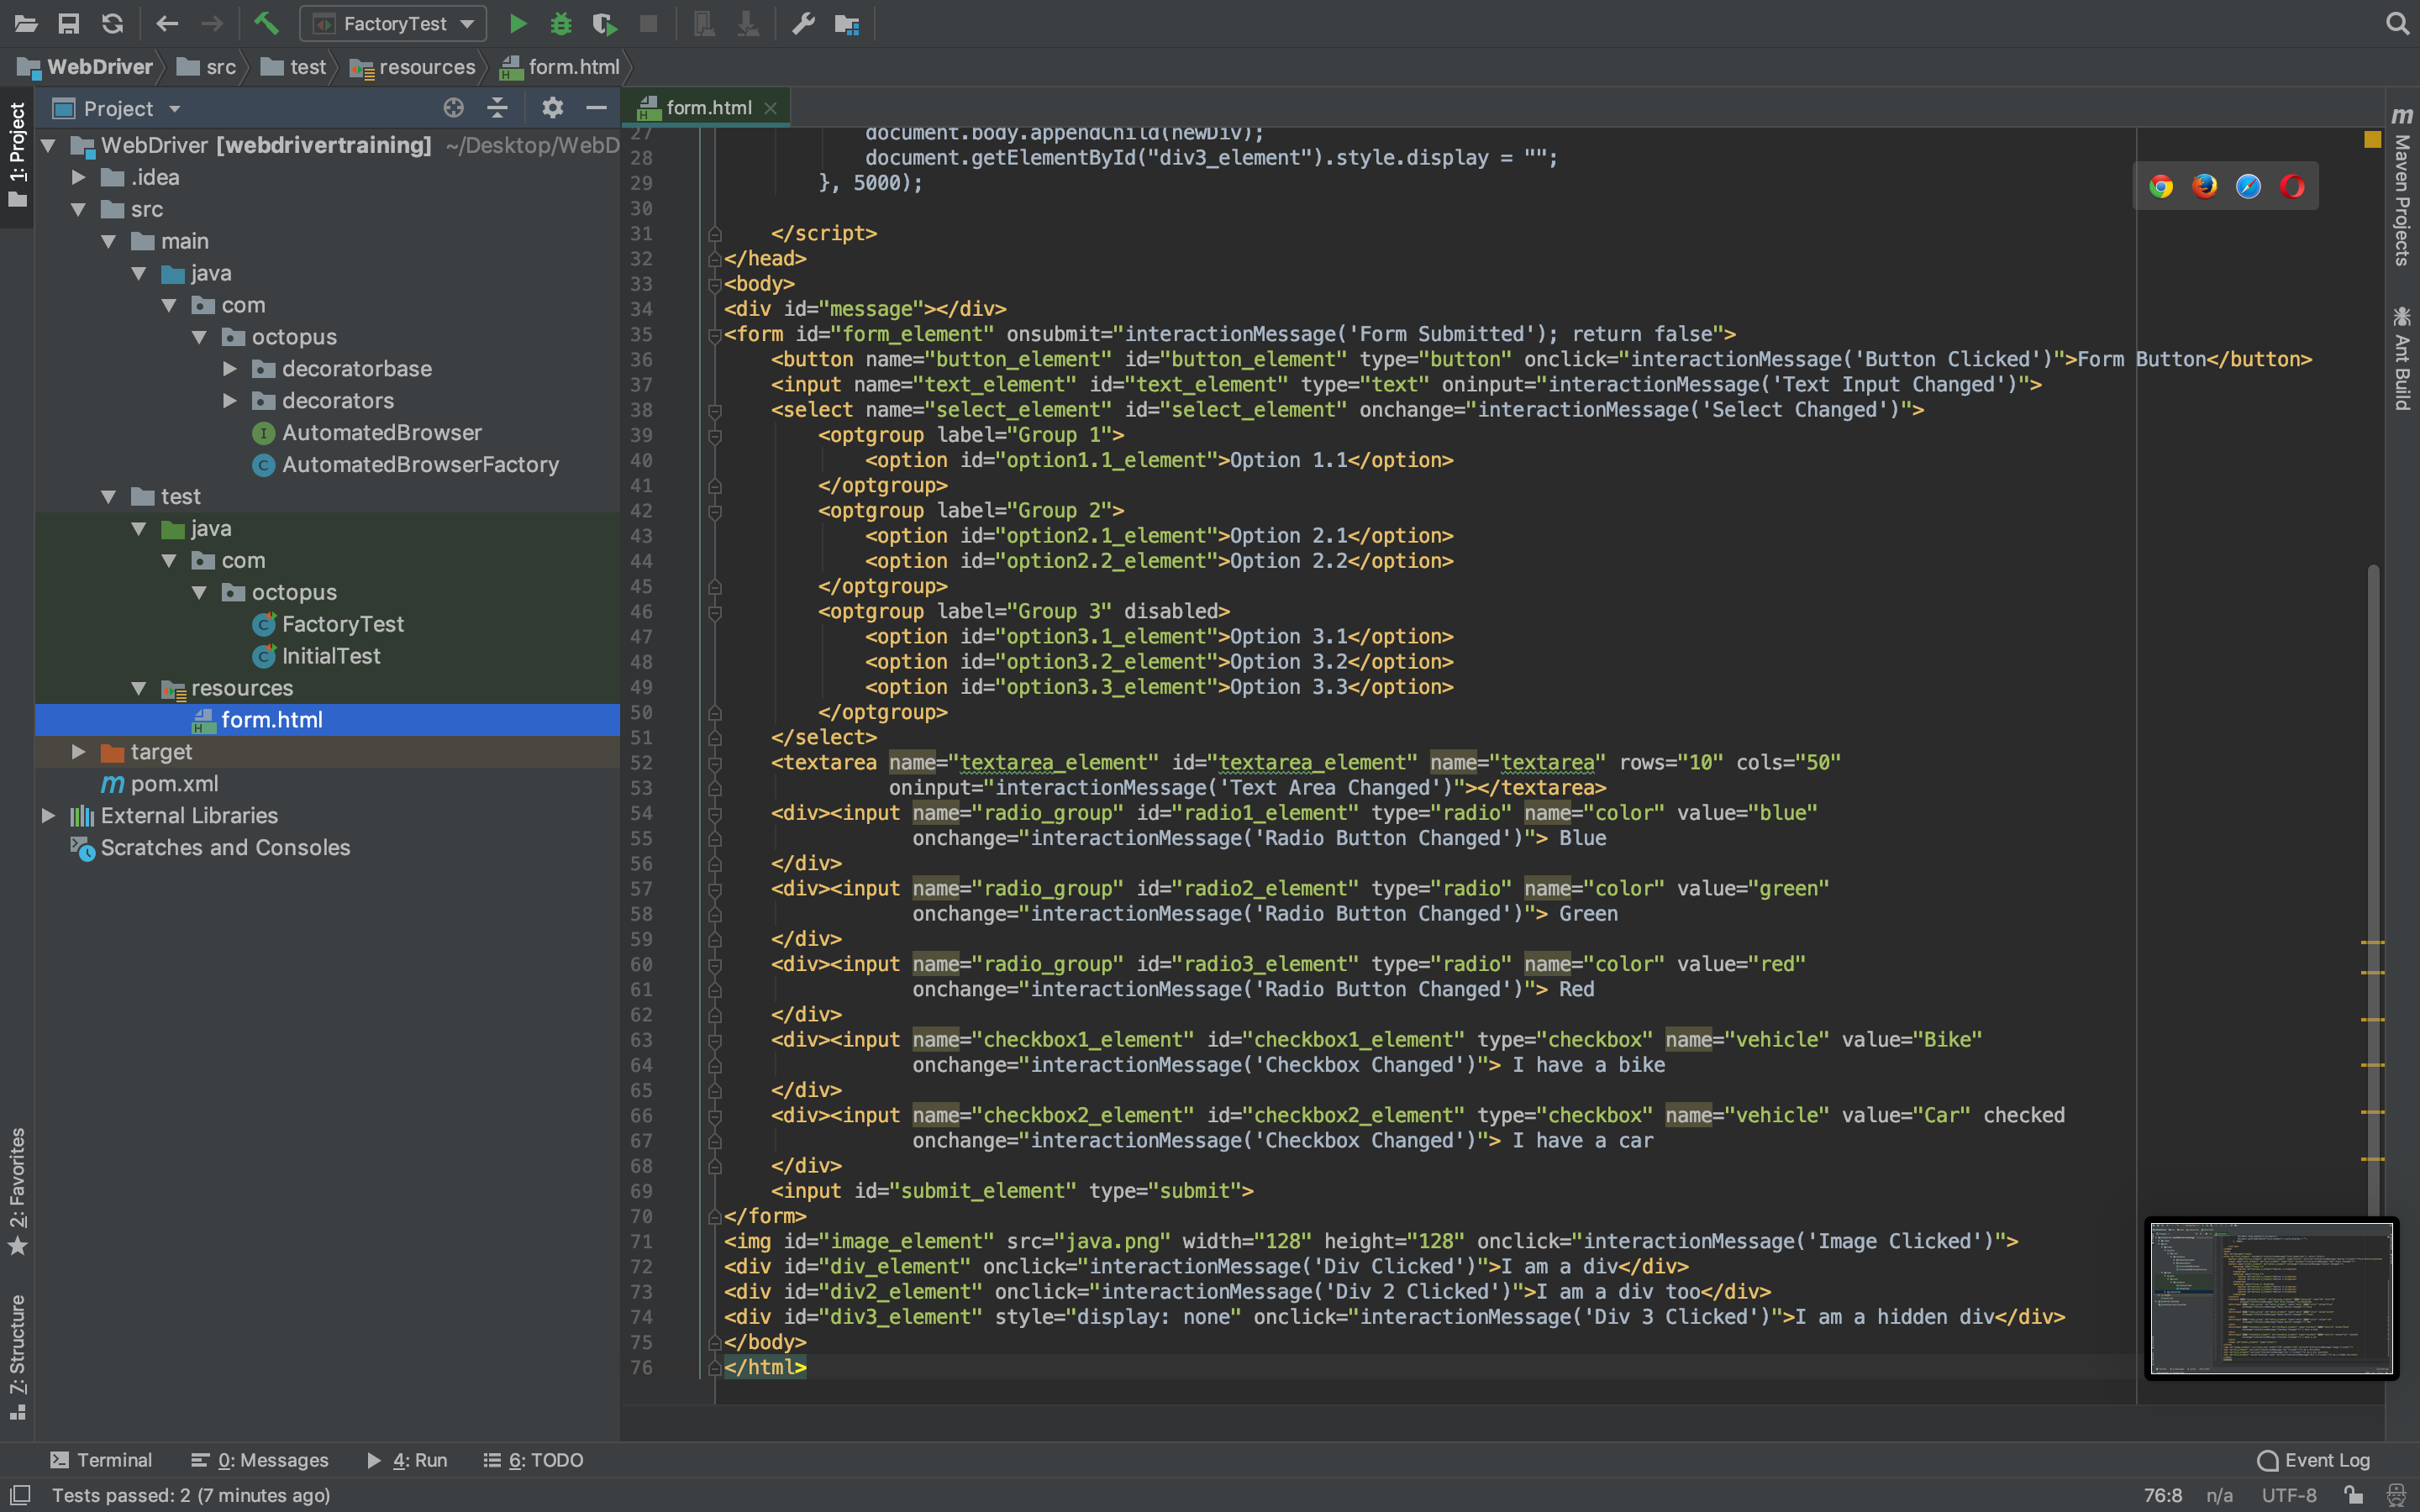Start debugging with the bug icon
2420x1512 pixels.
(561, 23)
